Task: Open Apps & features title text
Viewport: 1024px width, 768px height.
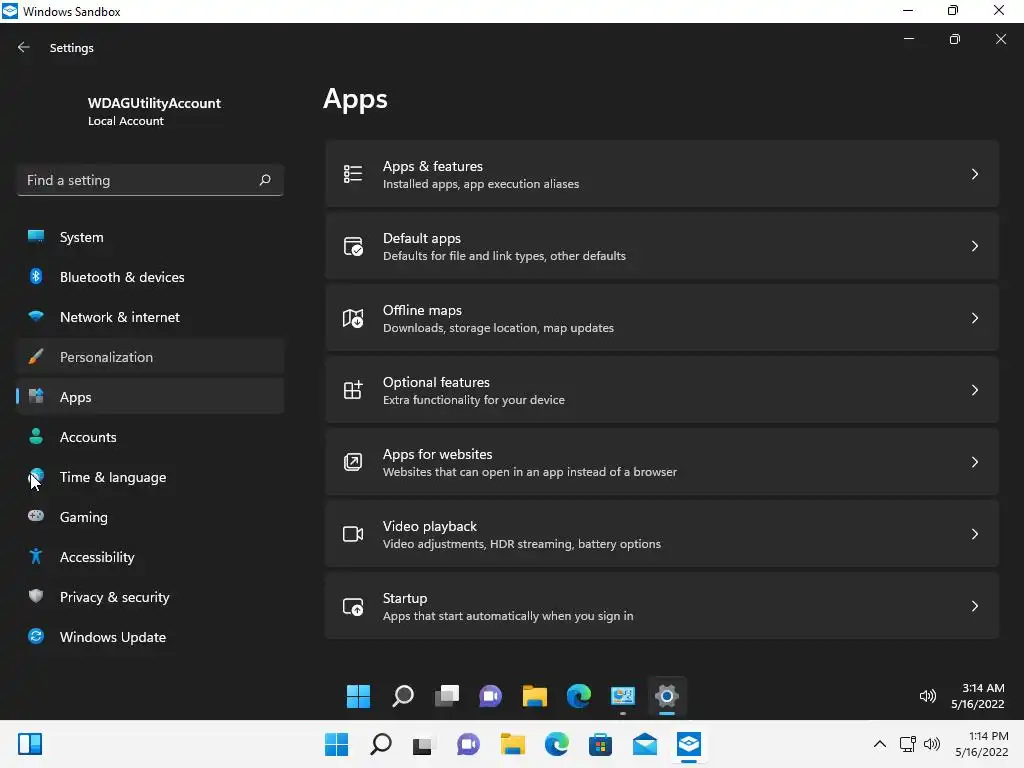Action: (x=432, y=167)
